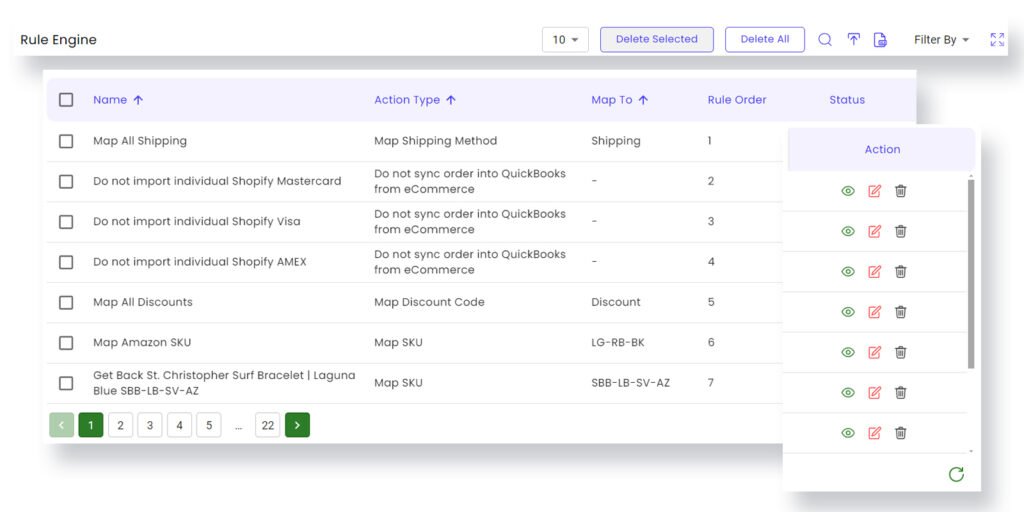Image resolution: width=1024 pixels, height=512 pixels.
Task: Open the search magnifier in Rule Engine toolbar
Action: [825, 40]
